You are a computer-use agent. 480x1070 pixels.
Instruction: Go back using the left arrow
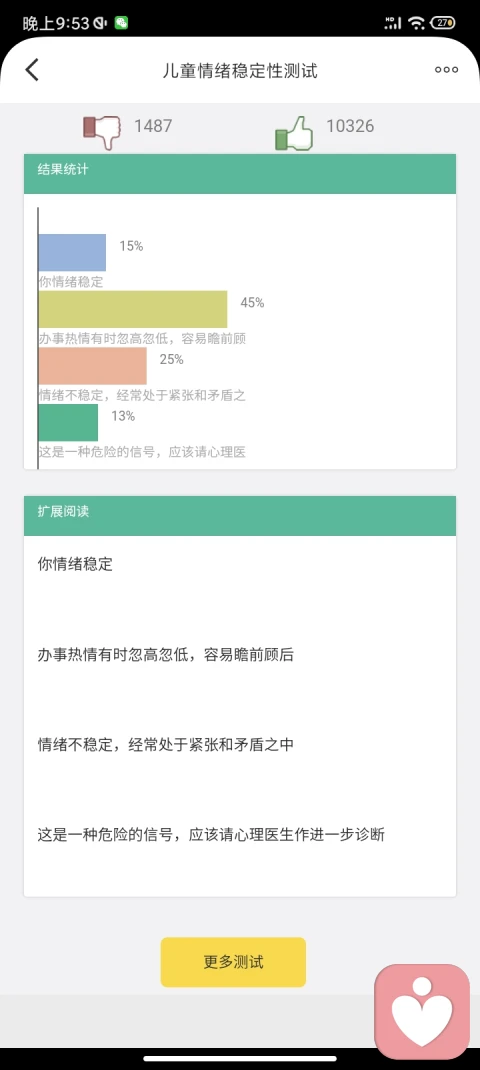32,70
